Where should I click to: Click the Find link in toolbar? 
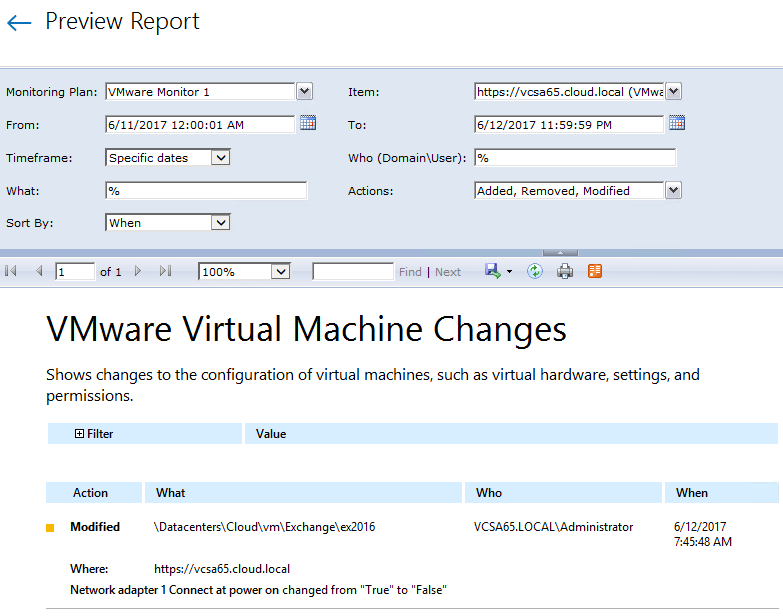(410, 272)
